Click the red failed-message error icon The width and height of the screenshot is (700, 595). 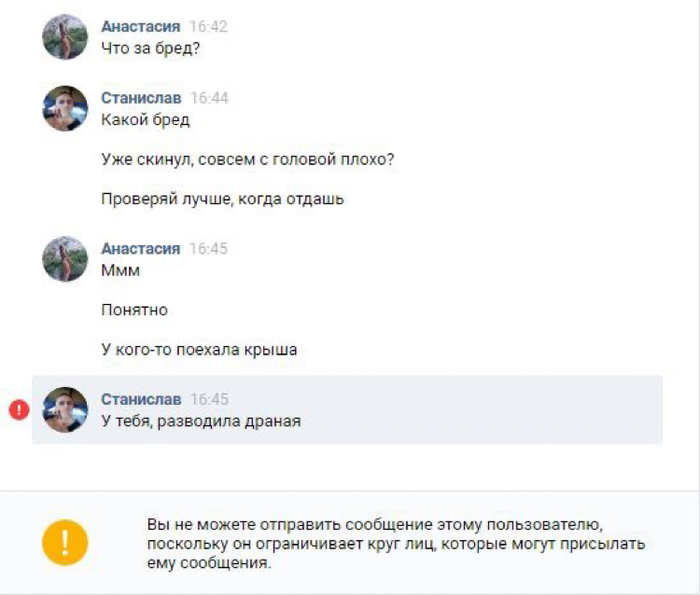coord(18,409)
